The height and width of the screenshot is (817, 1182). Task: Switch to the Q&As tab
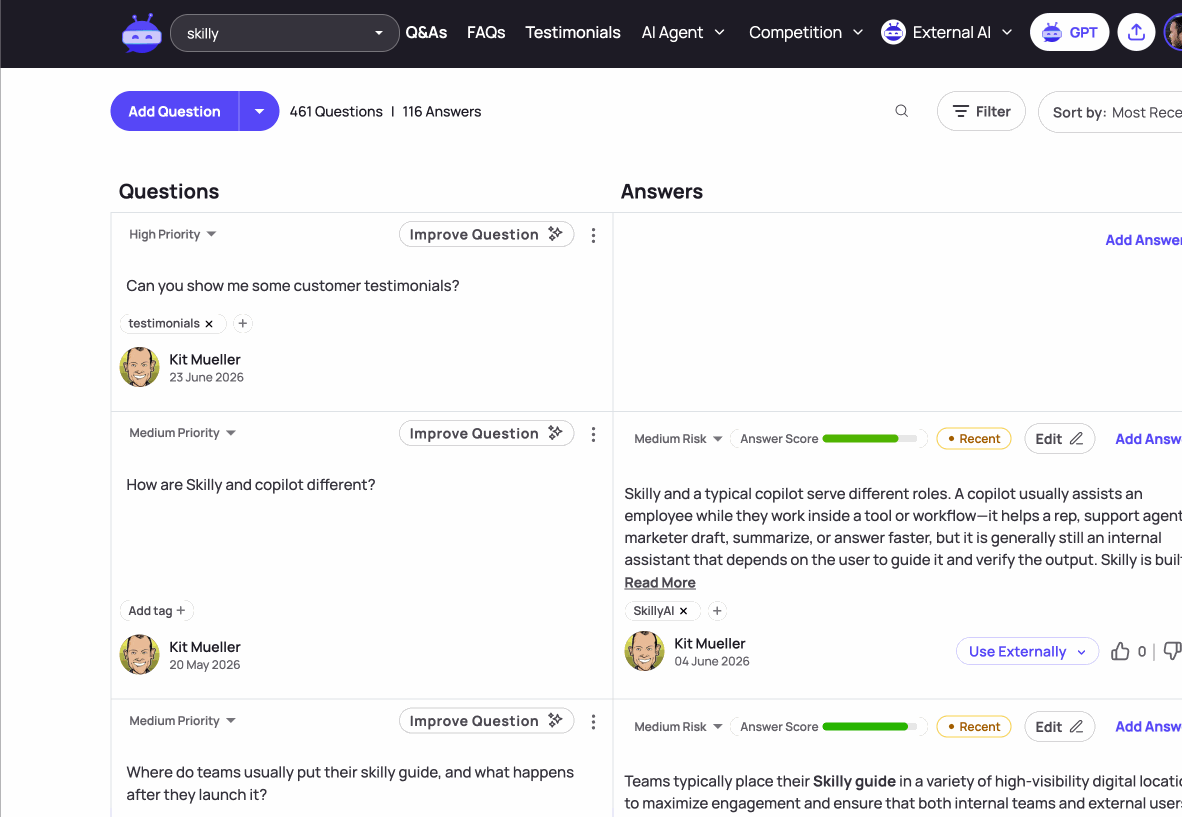pyautogui.click(x=426, y=32)
